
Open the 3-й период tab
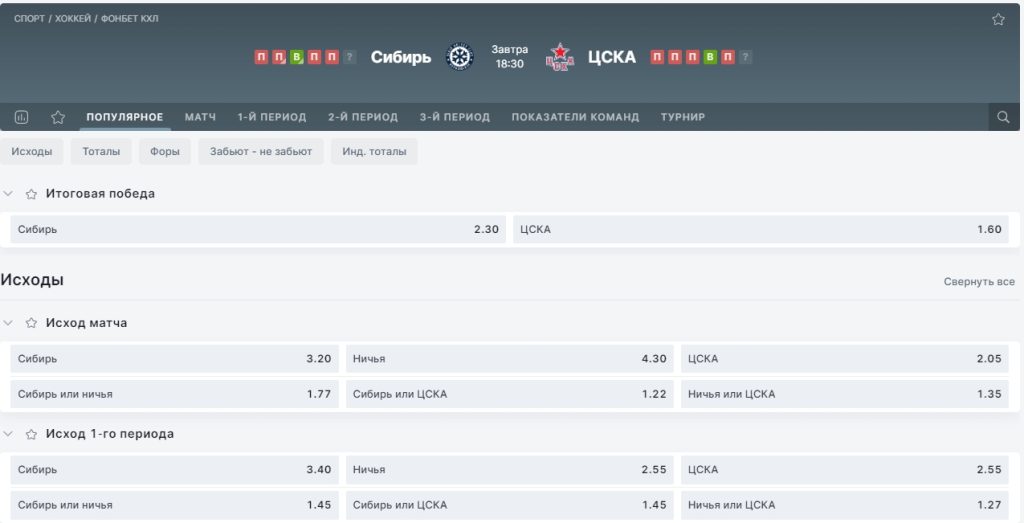(455, 117)
